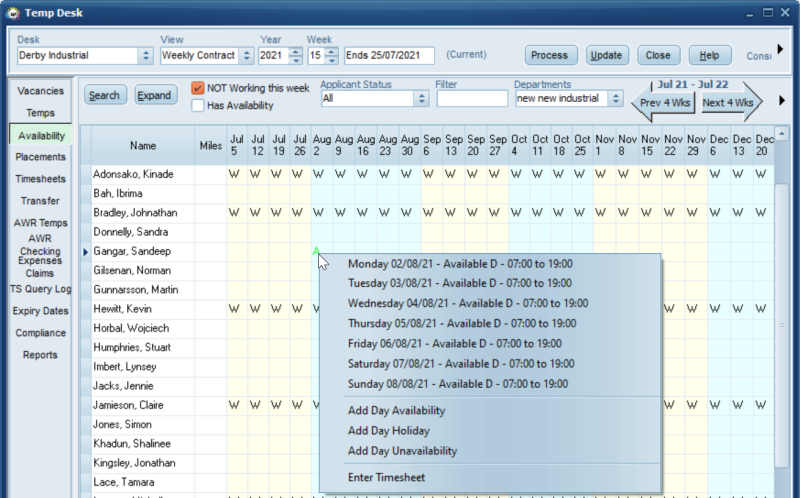
Task: Switch to the Availability tab
Action: 41,135
